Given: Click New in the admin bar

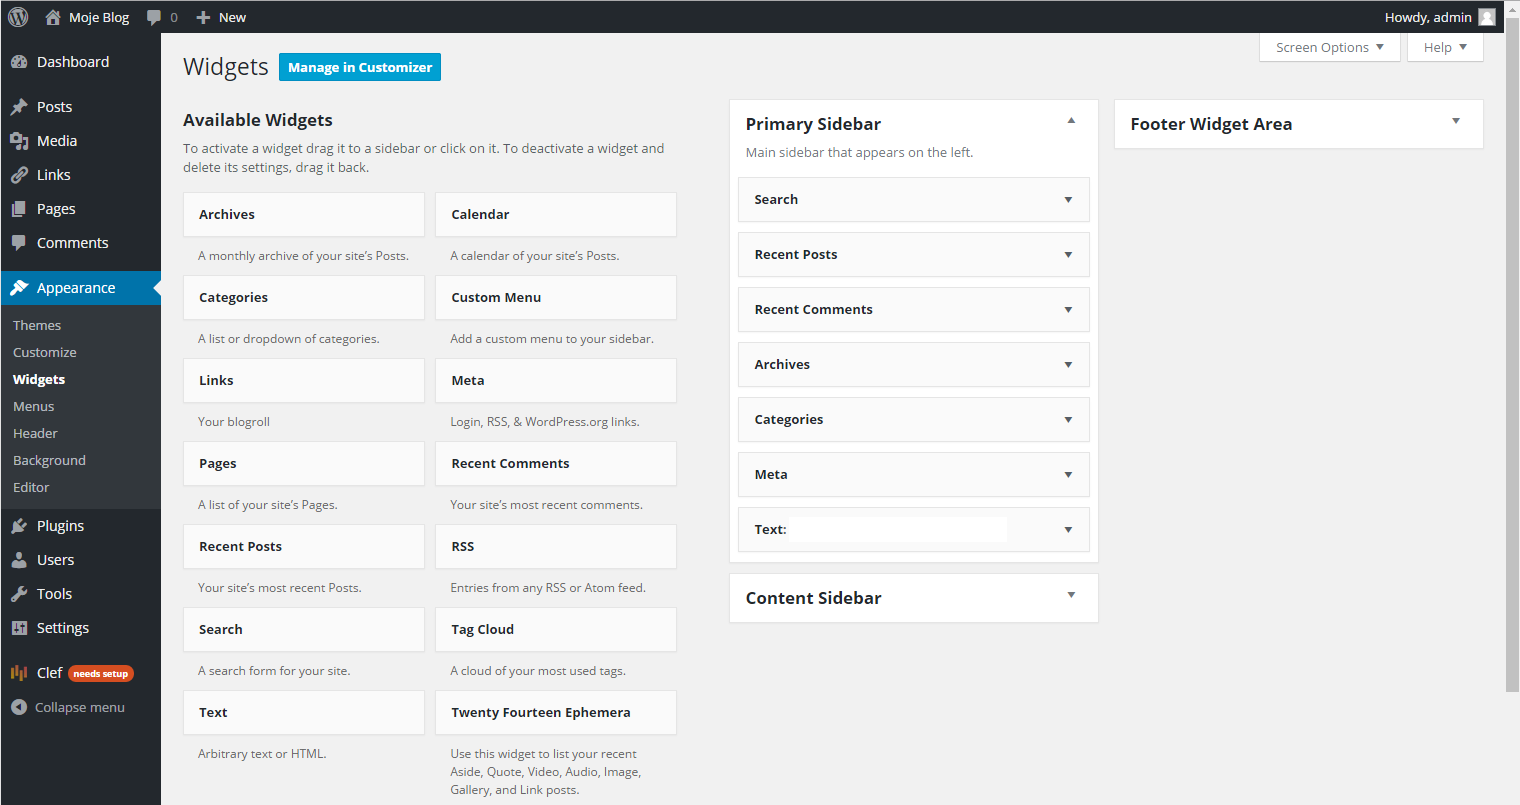Looking at the screenshot, I should [232, 17].
